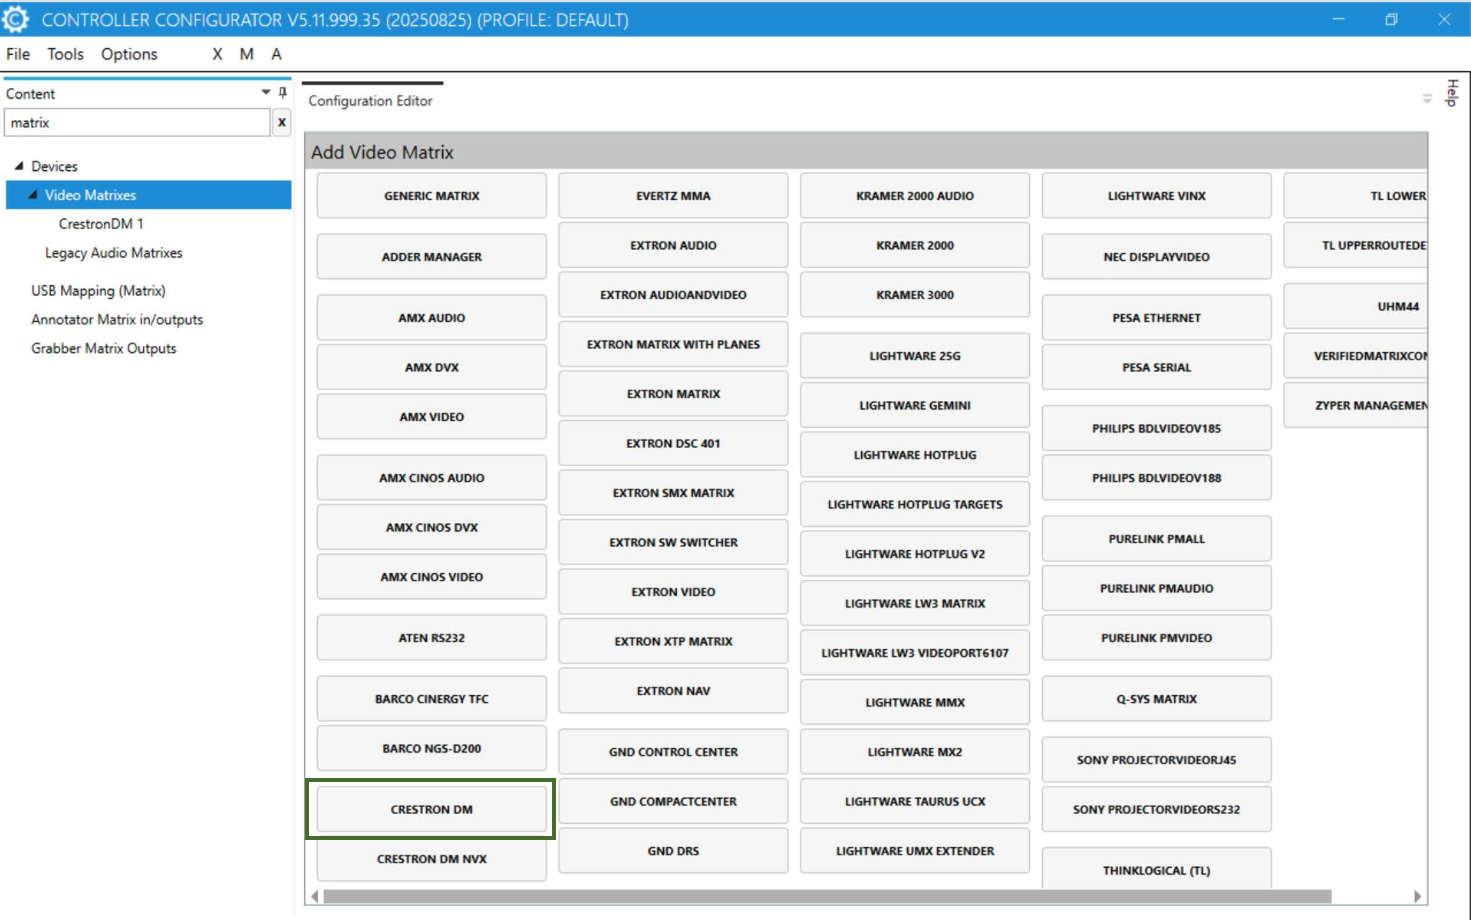Clear the matrix search with x button
This screenshot has width=1471, height=920.
coord(282,123)
